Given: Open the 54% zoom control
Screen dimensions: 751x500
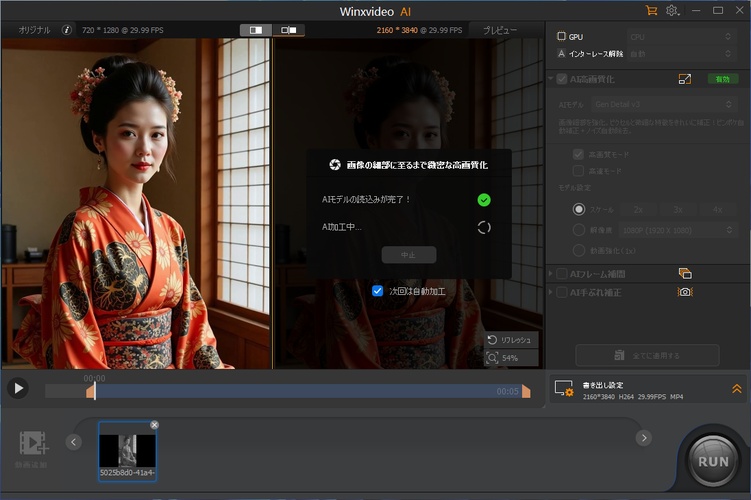Looking at the screenshot, I should click(511, 358).
